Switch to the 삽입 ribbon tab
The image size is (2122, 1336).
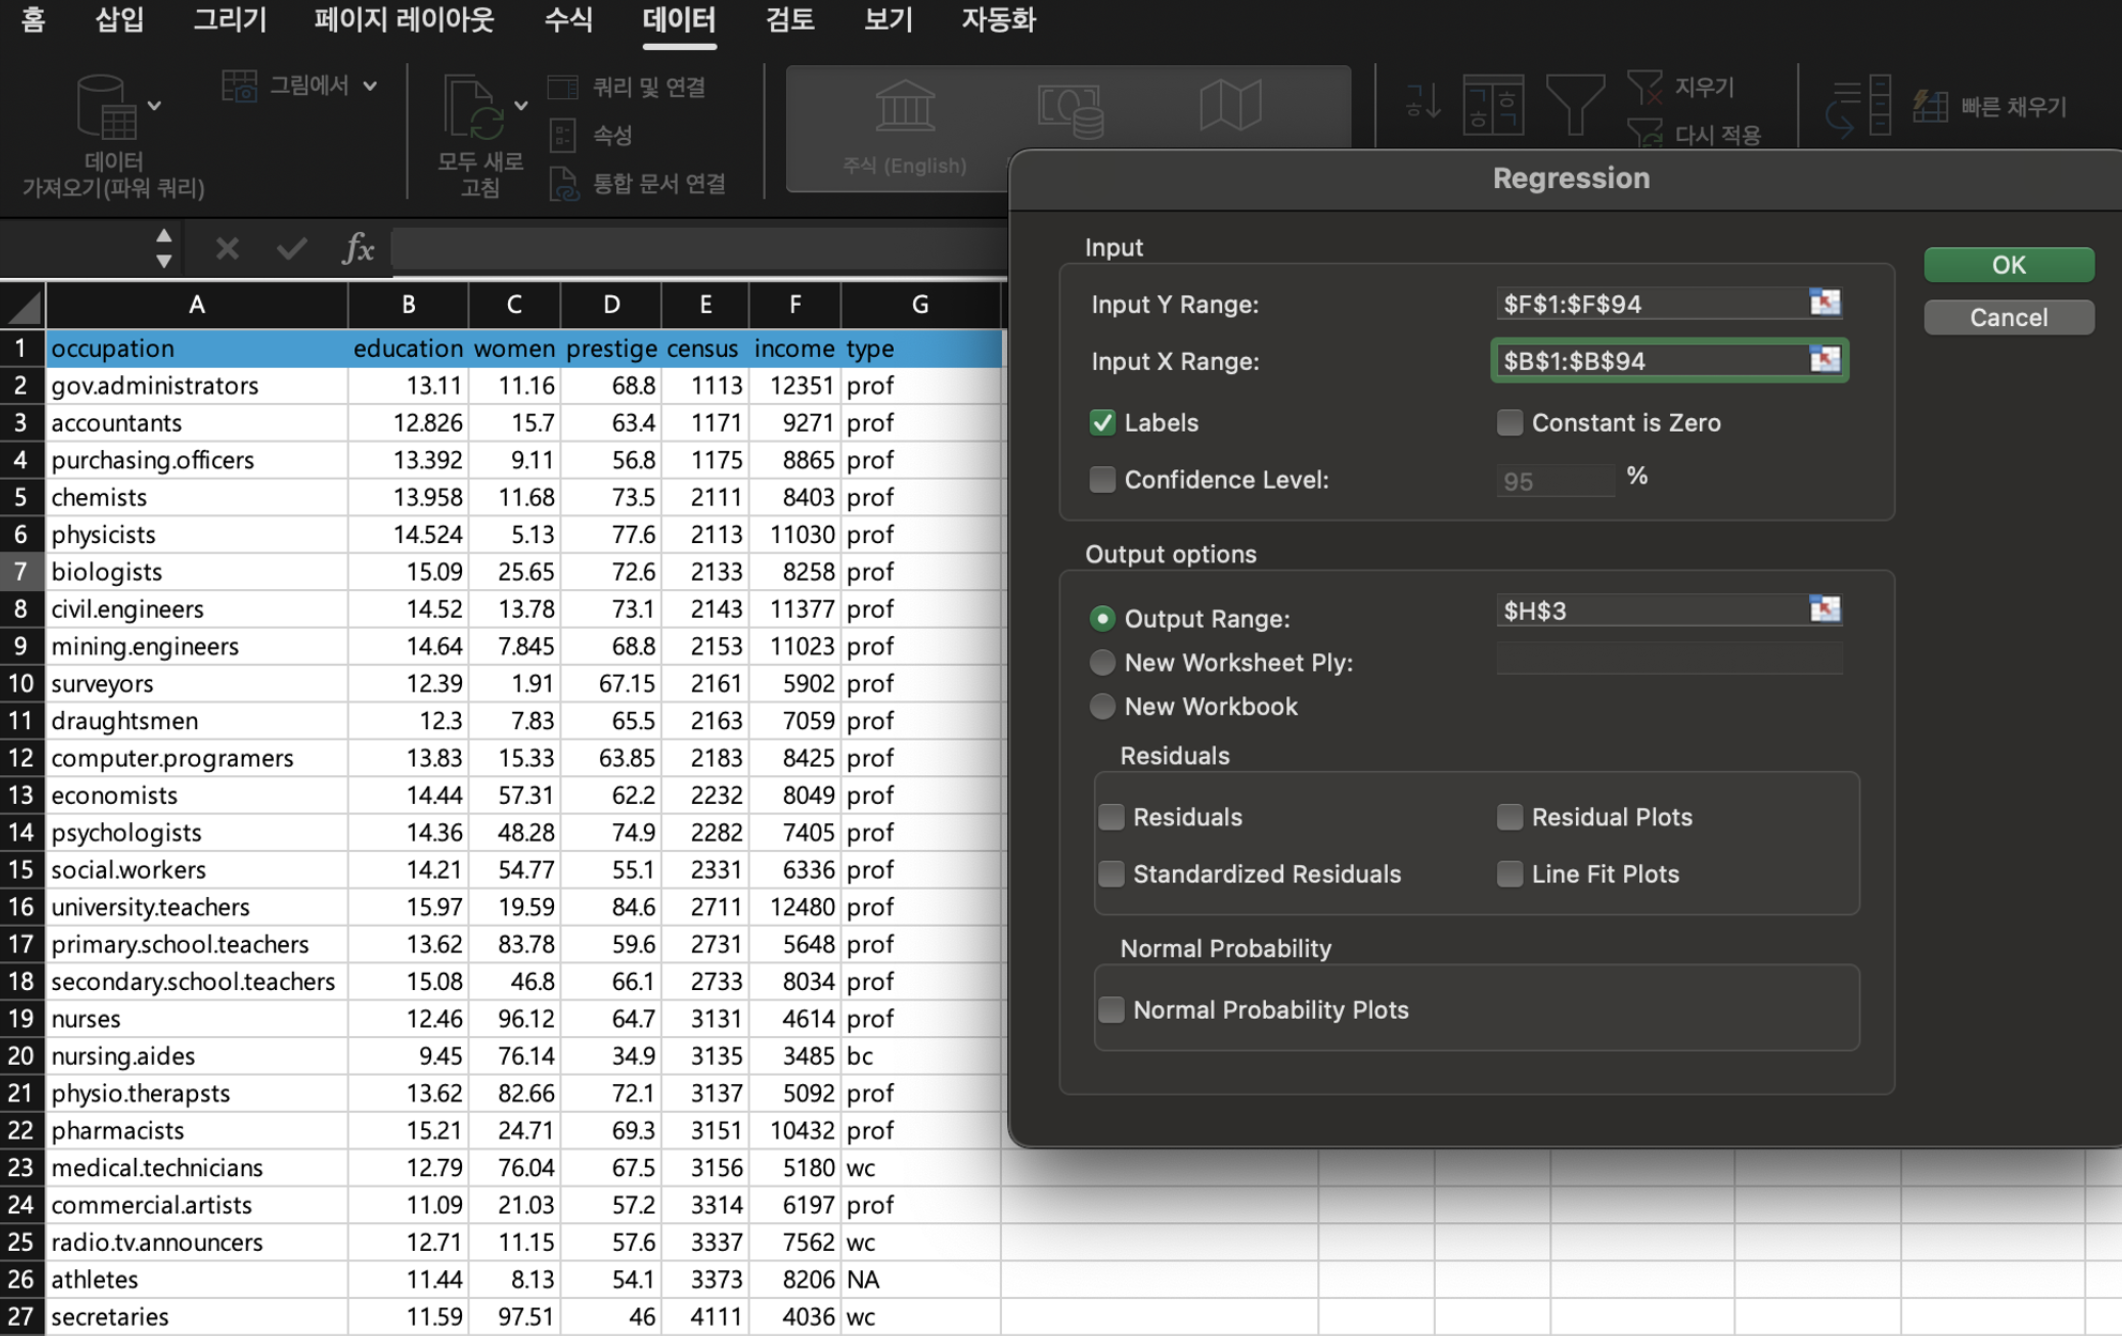[119, 20]
